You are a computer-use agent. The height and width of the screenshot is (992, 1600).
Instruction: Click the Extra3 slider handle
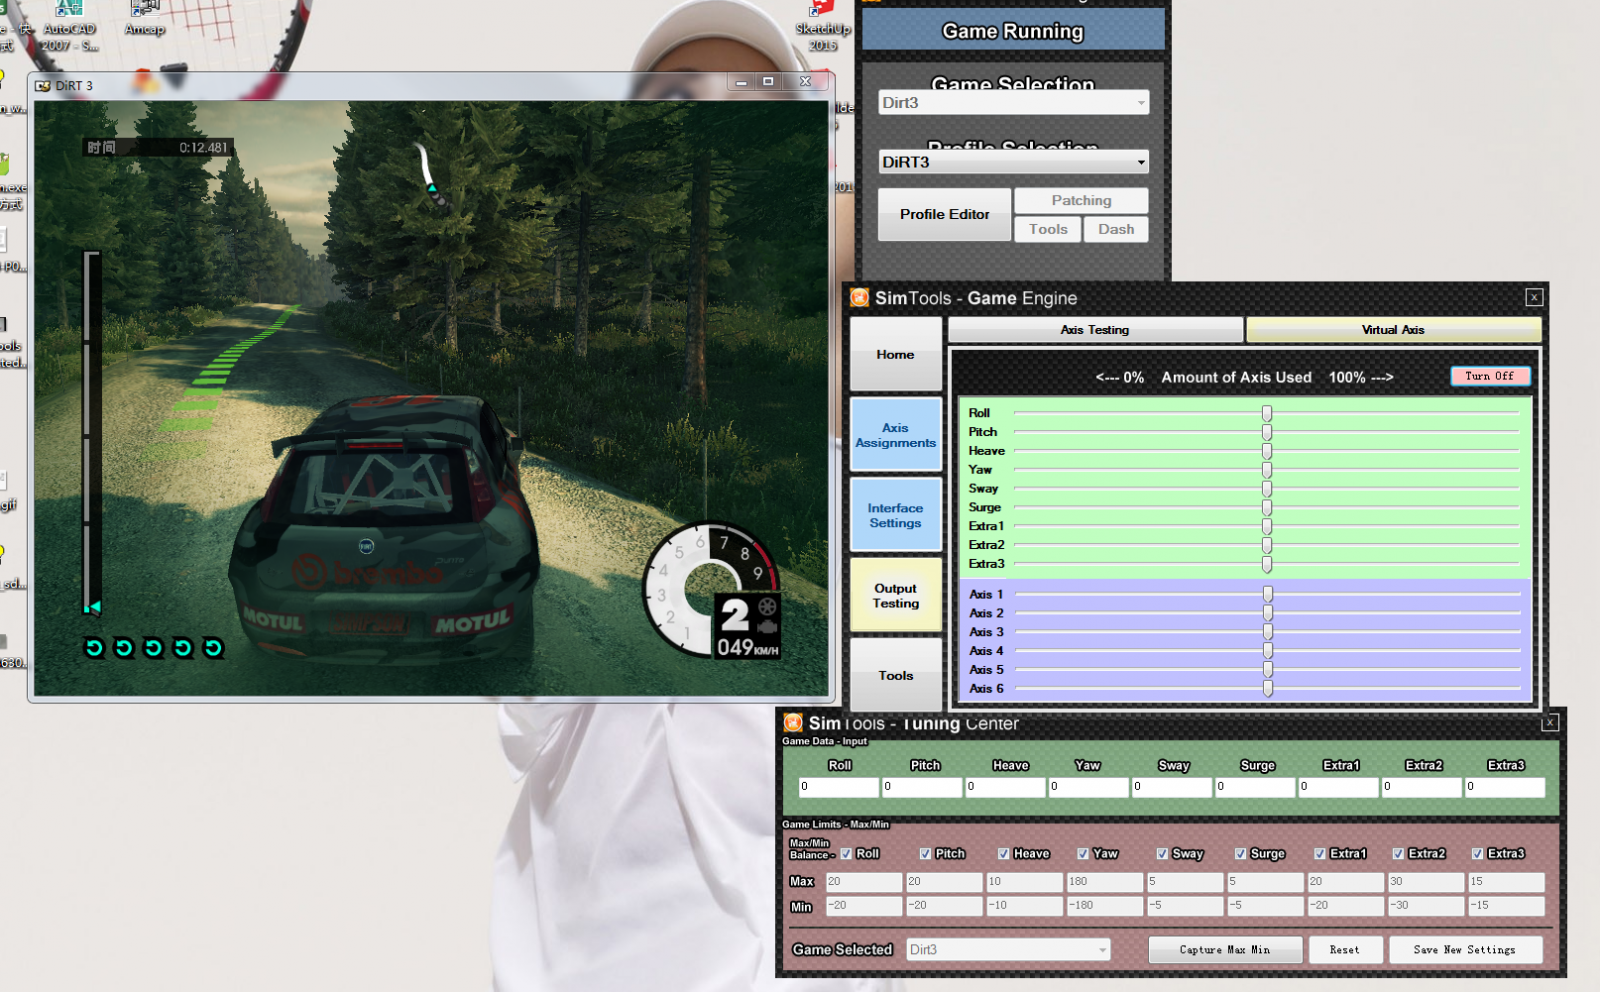pyautogui.click(x=1267, y=564)
